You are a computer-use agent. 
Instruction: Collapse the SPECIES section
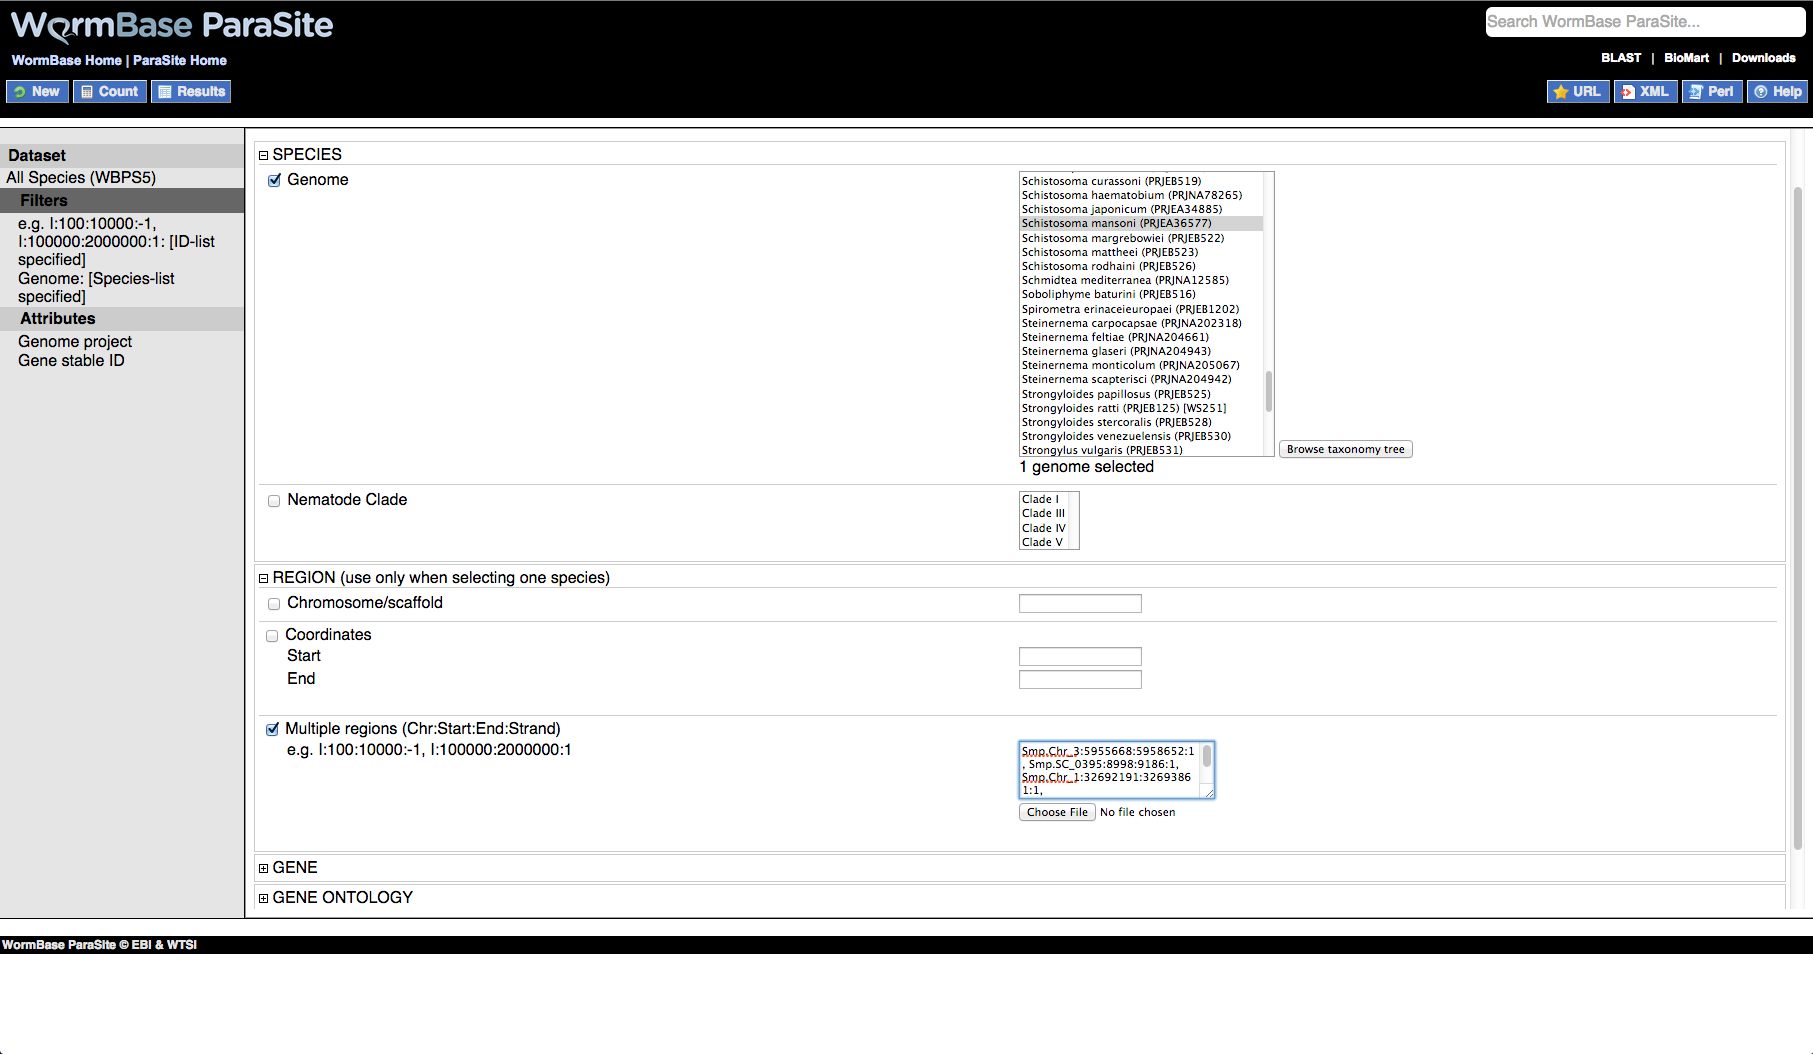tap(264, 155)
